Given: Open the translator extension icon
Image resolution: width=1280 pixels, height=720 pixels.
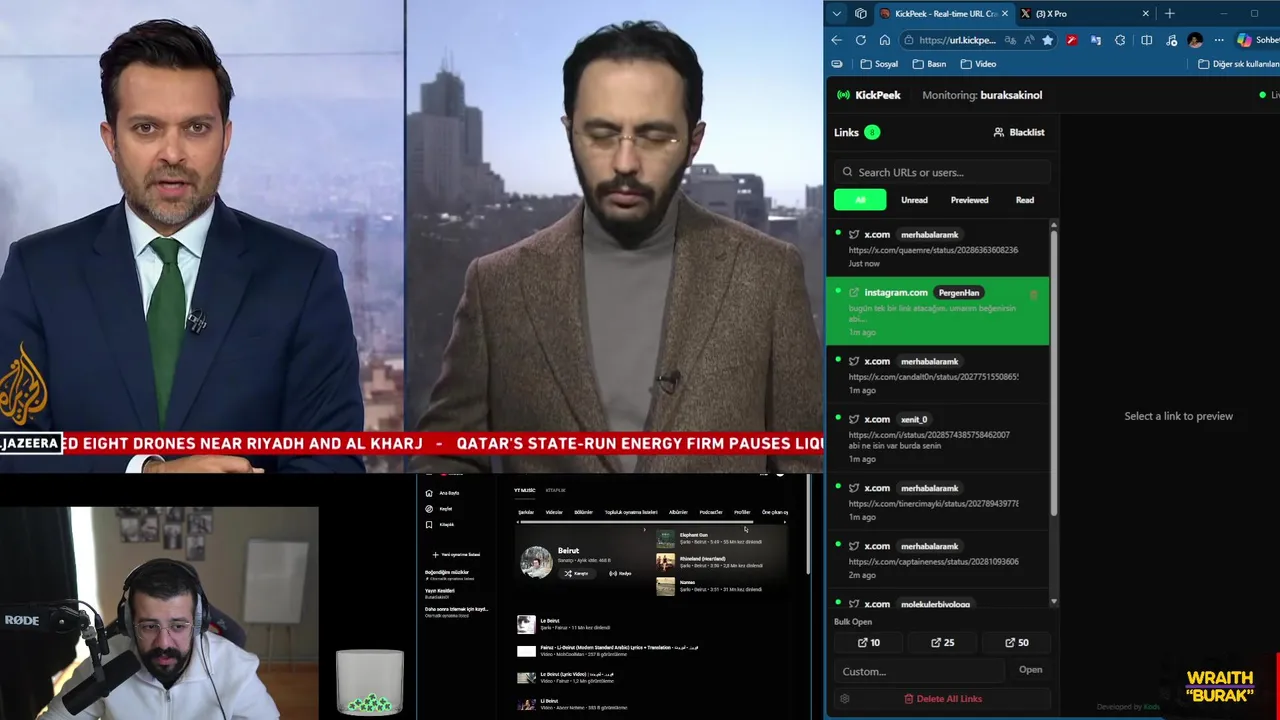Looking at the screenshot, I should pos(1096,40).
